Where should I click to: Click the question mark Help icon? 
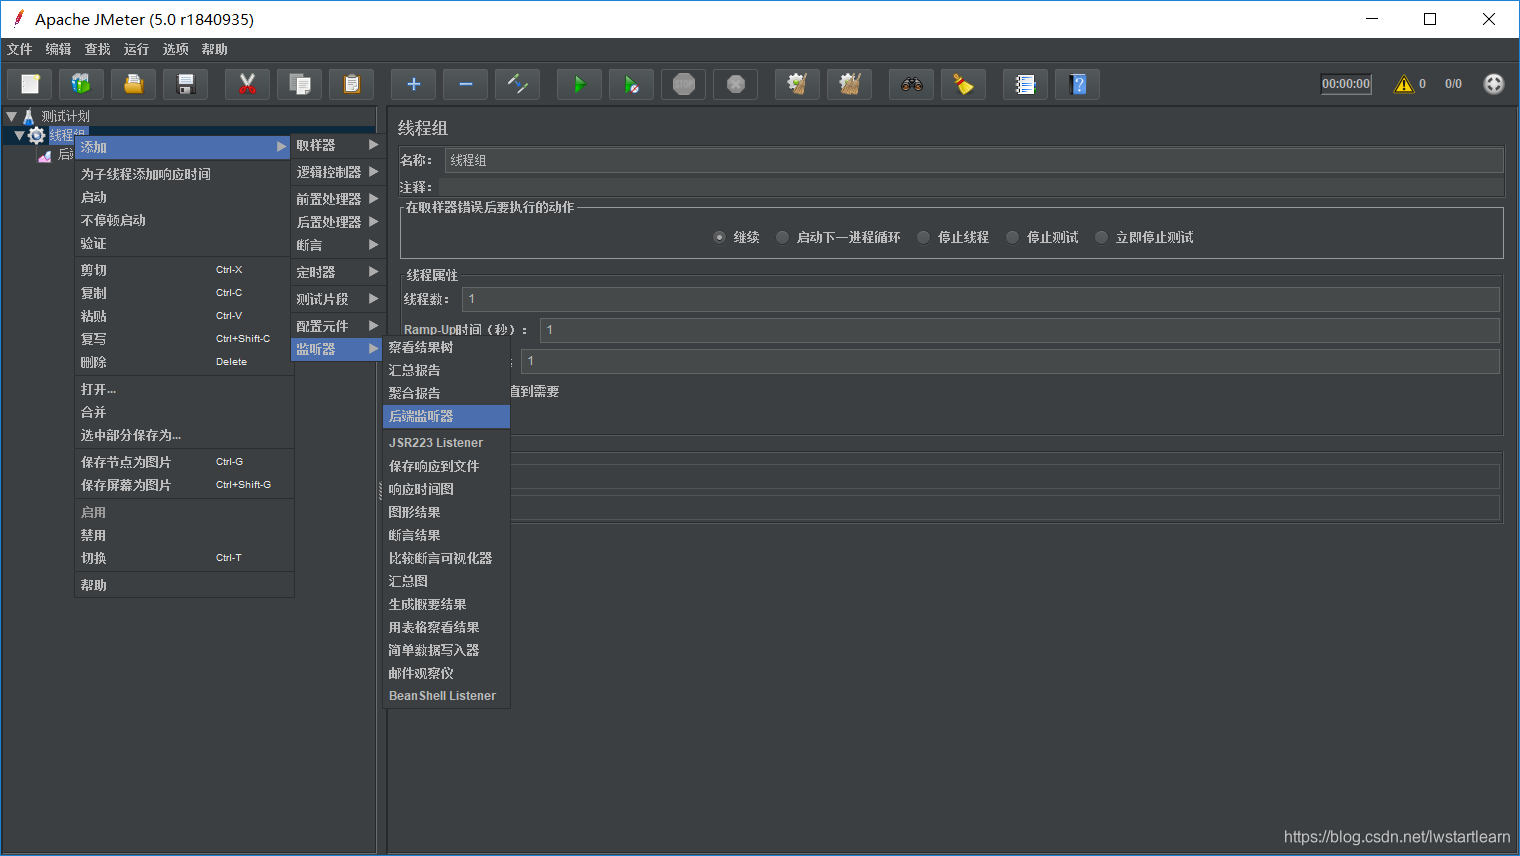pos(1077,85)
